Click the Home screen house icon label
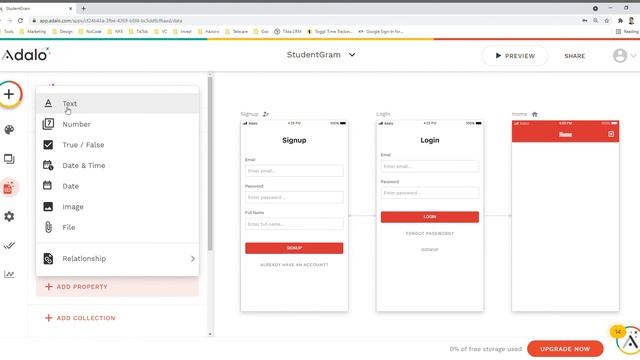The width and height of the screenshot is (640, 360). coord(535,114)
